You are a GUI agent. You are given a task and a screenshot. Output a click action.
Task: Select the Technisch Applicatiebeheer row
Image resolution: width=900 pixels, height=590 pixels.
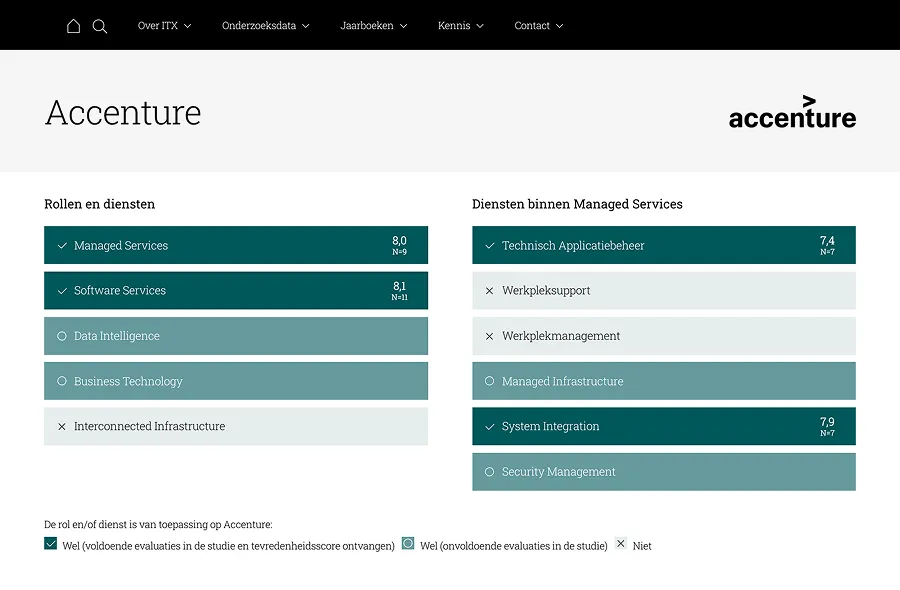pos(664,245)
